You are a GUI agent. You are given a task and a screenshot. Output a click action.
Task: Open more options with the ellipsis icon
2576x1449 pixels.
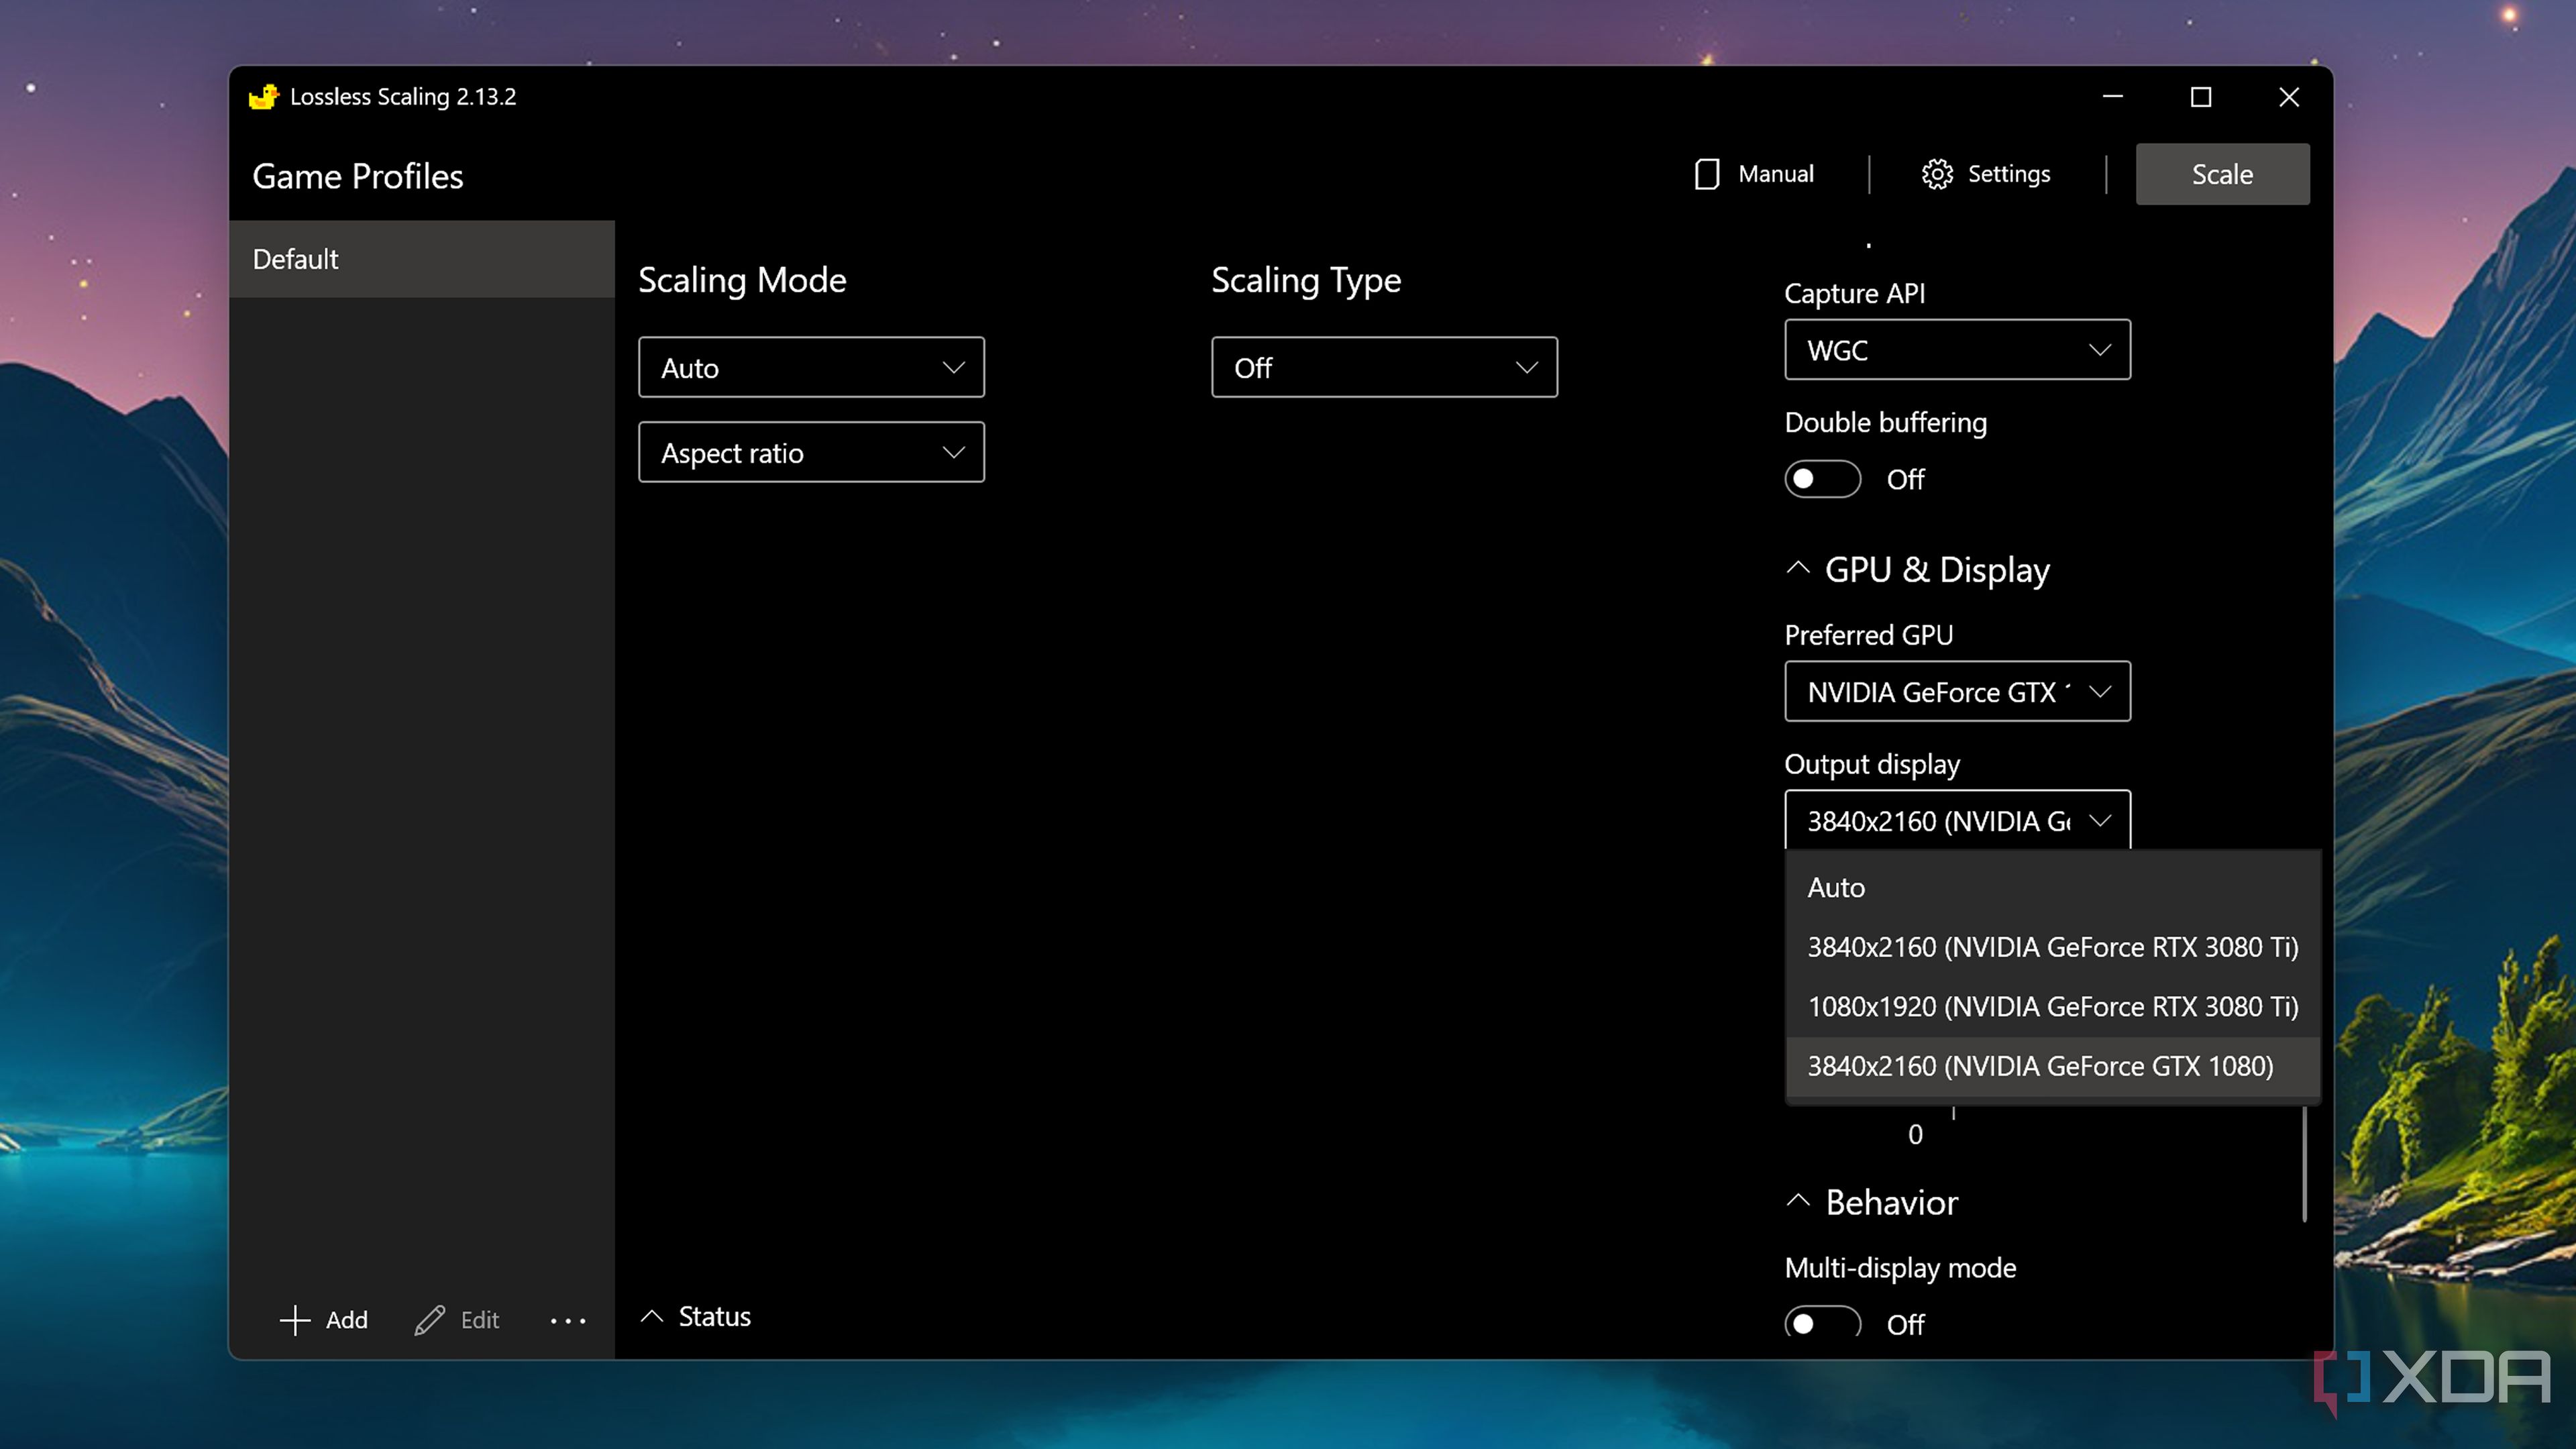click(568, 1320)
